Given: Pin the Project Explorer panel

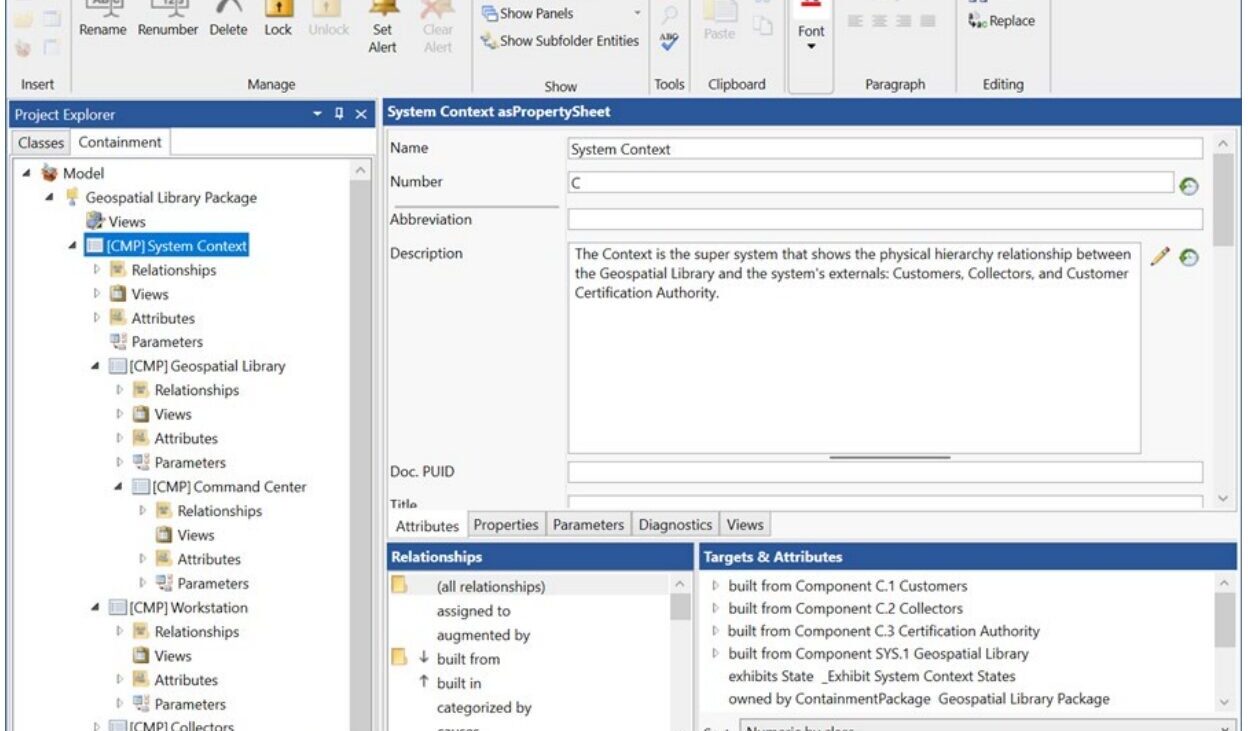Looking at the screenshot, I should (340, 115).
